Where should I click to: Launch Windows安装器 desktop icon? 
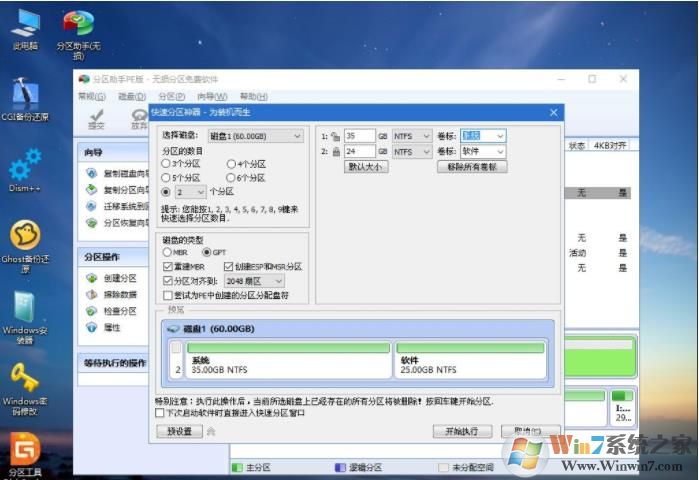25,311
